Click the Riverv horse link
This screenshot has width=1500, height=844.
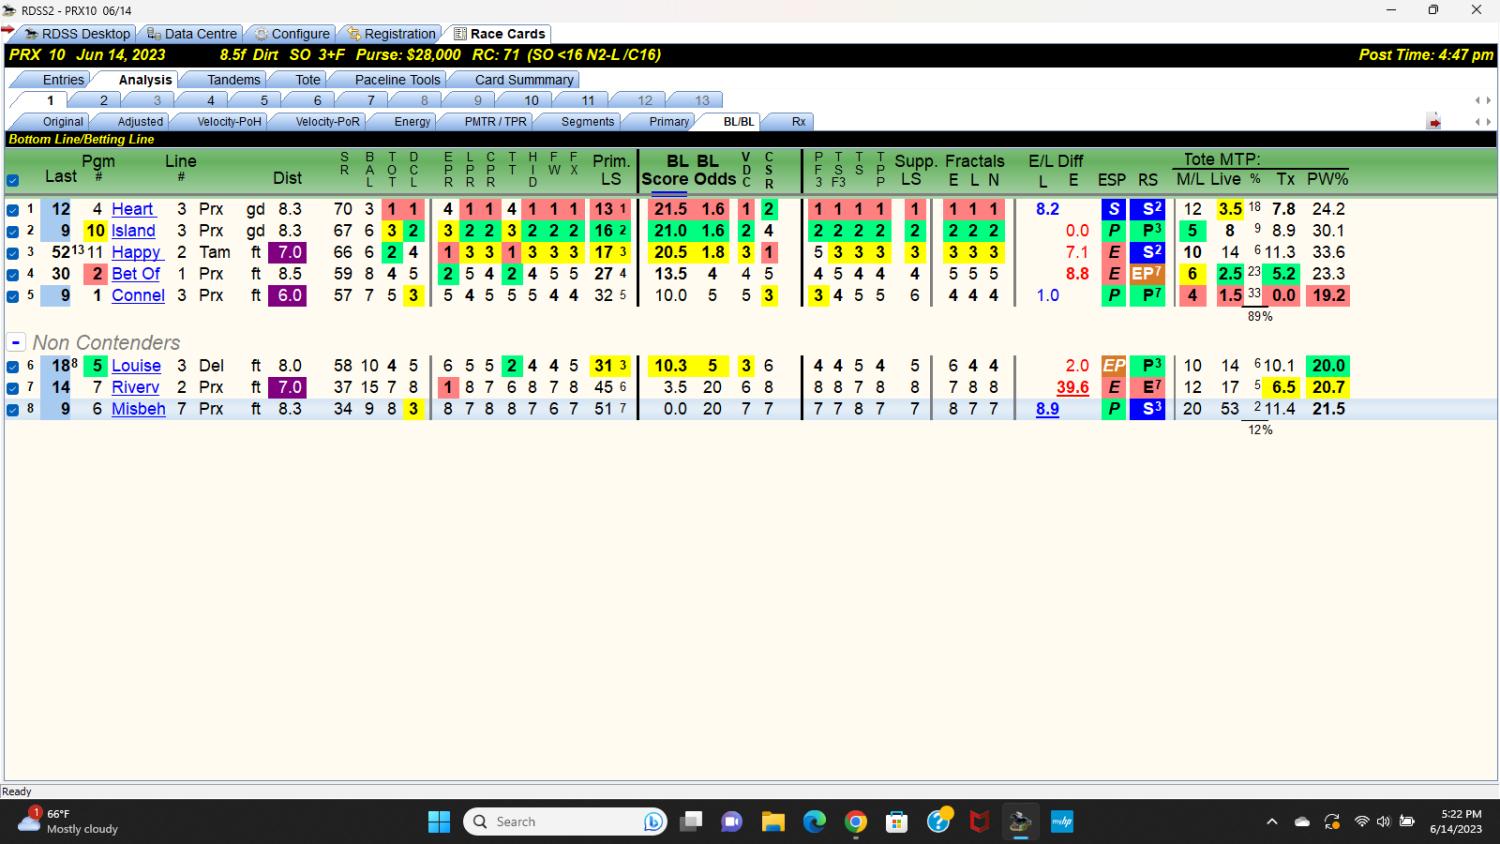pyautogui.click(x=135, y=387)
